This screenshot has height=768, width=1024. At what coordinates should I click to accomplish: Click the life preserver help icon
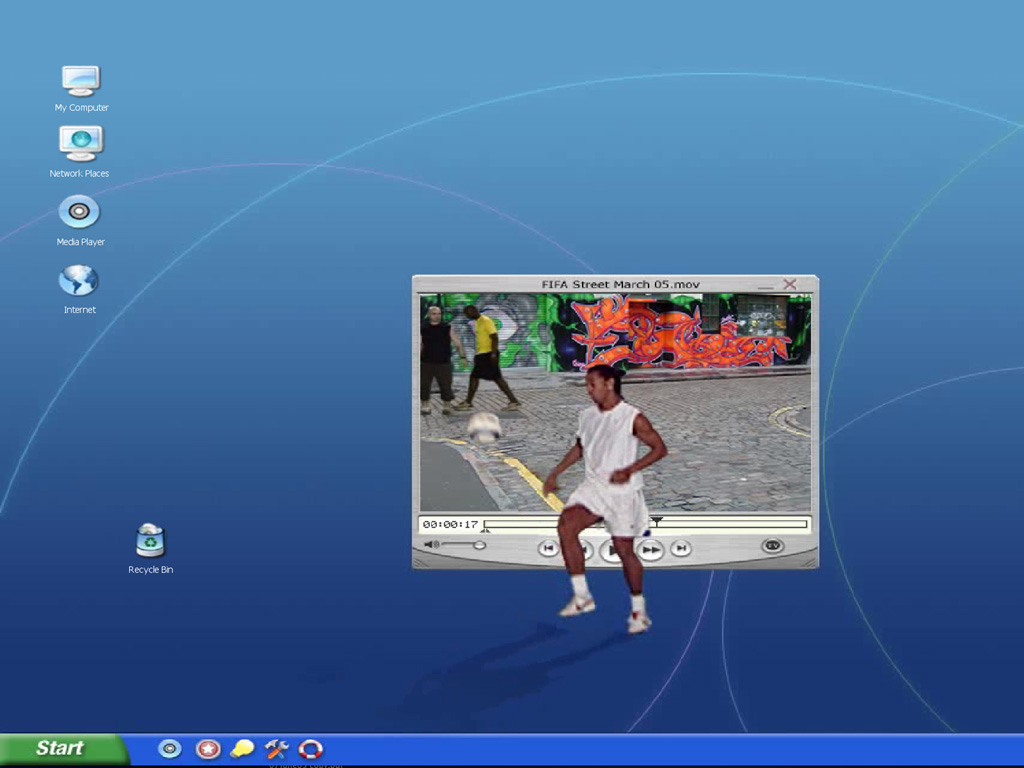pos(311,748)
